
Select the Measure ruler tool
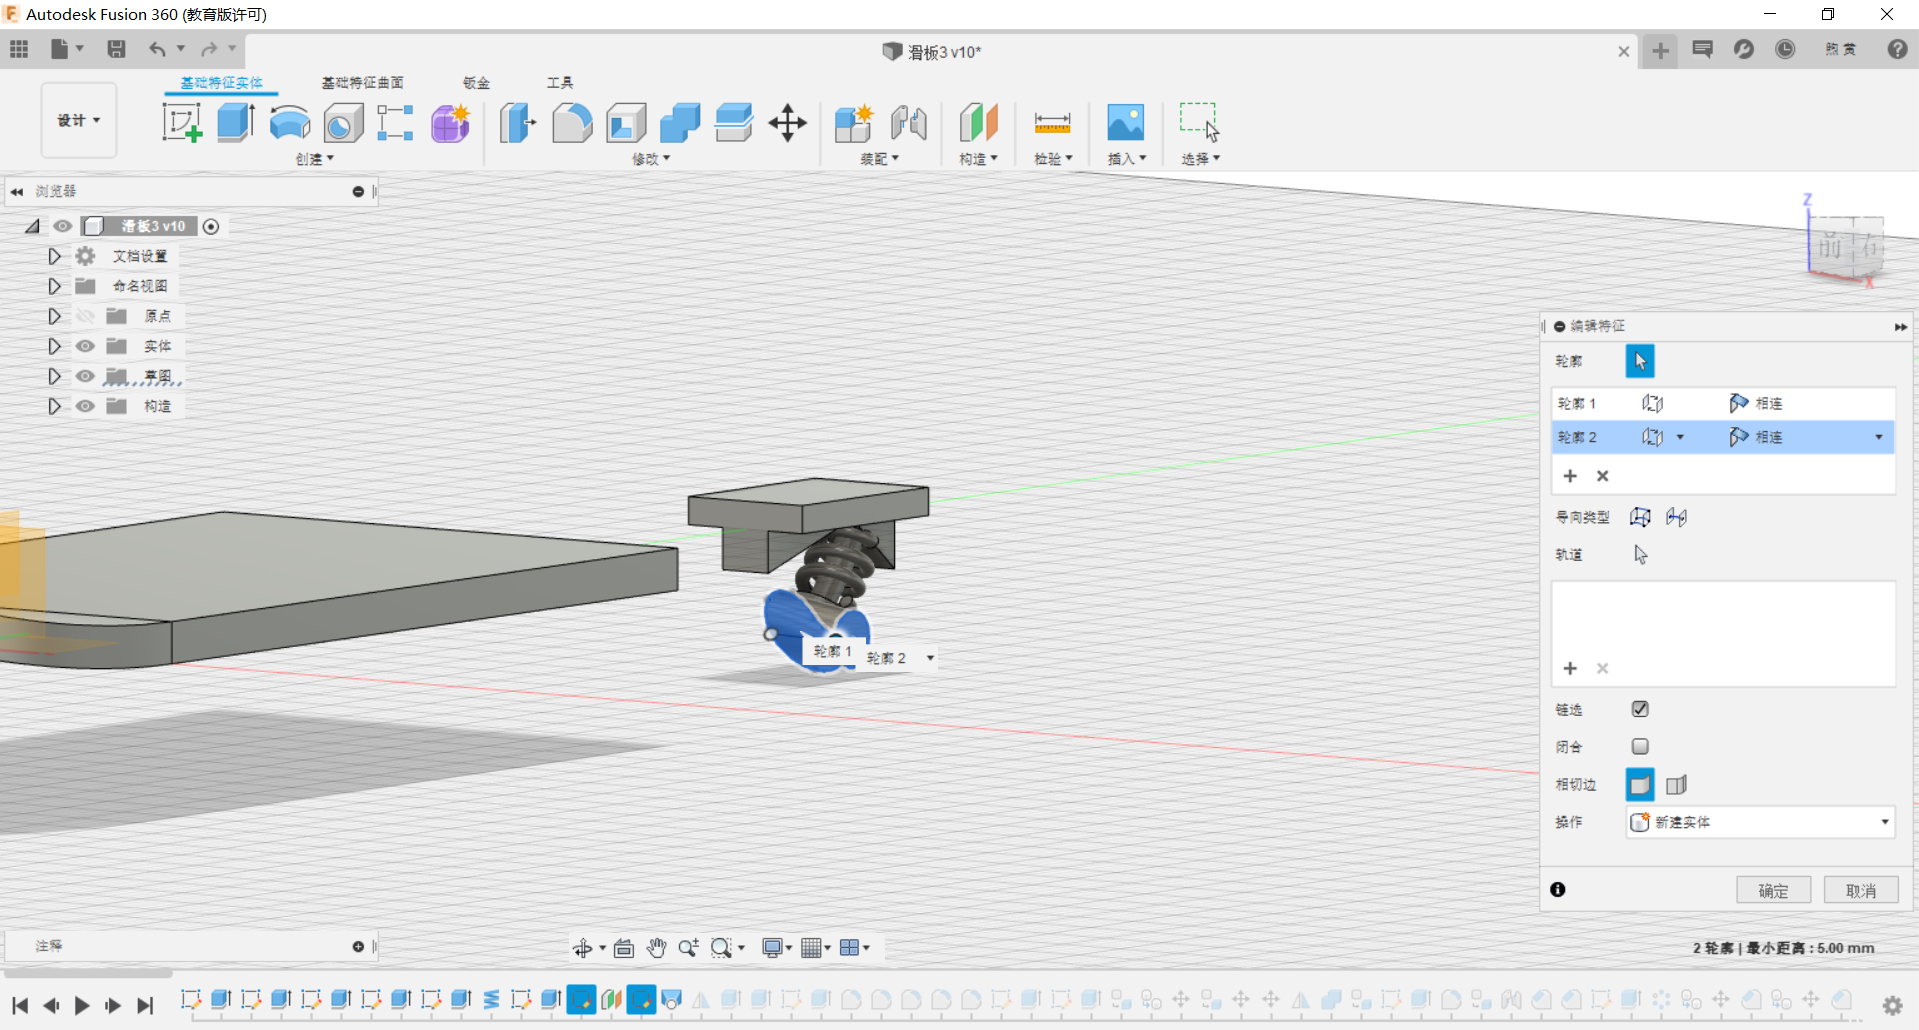[x=1052, y=123]
